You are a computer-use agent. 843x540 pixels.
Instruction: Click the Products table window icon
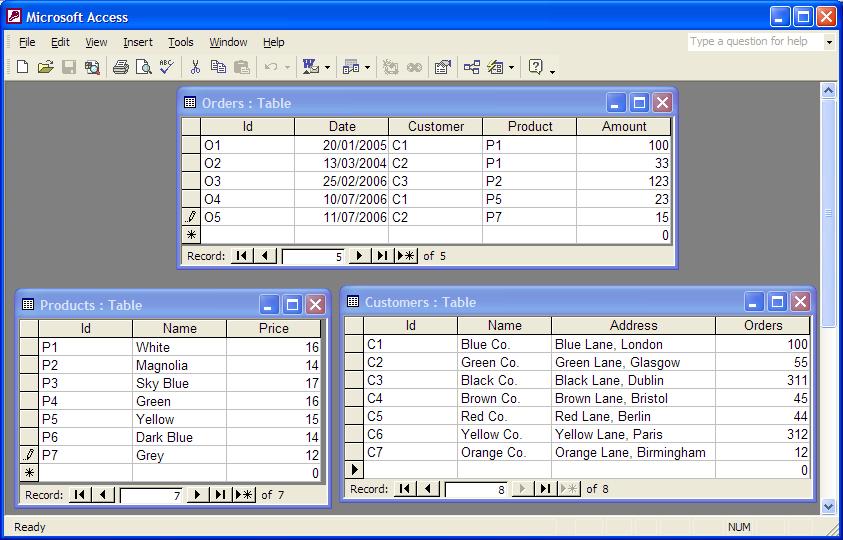click(28, 304)
